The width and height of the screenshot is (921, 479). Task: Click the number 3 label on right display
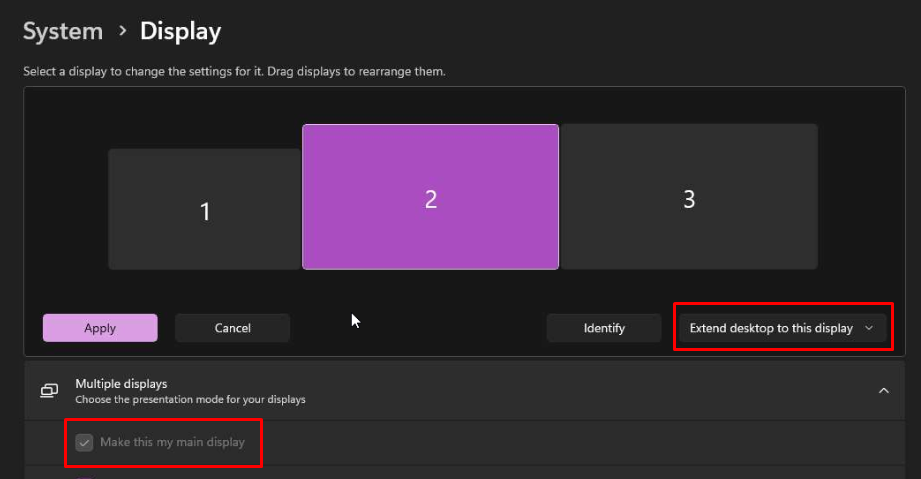click(688, 199)
